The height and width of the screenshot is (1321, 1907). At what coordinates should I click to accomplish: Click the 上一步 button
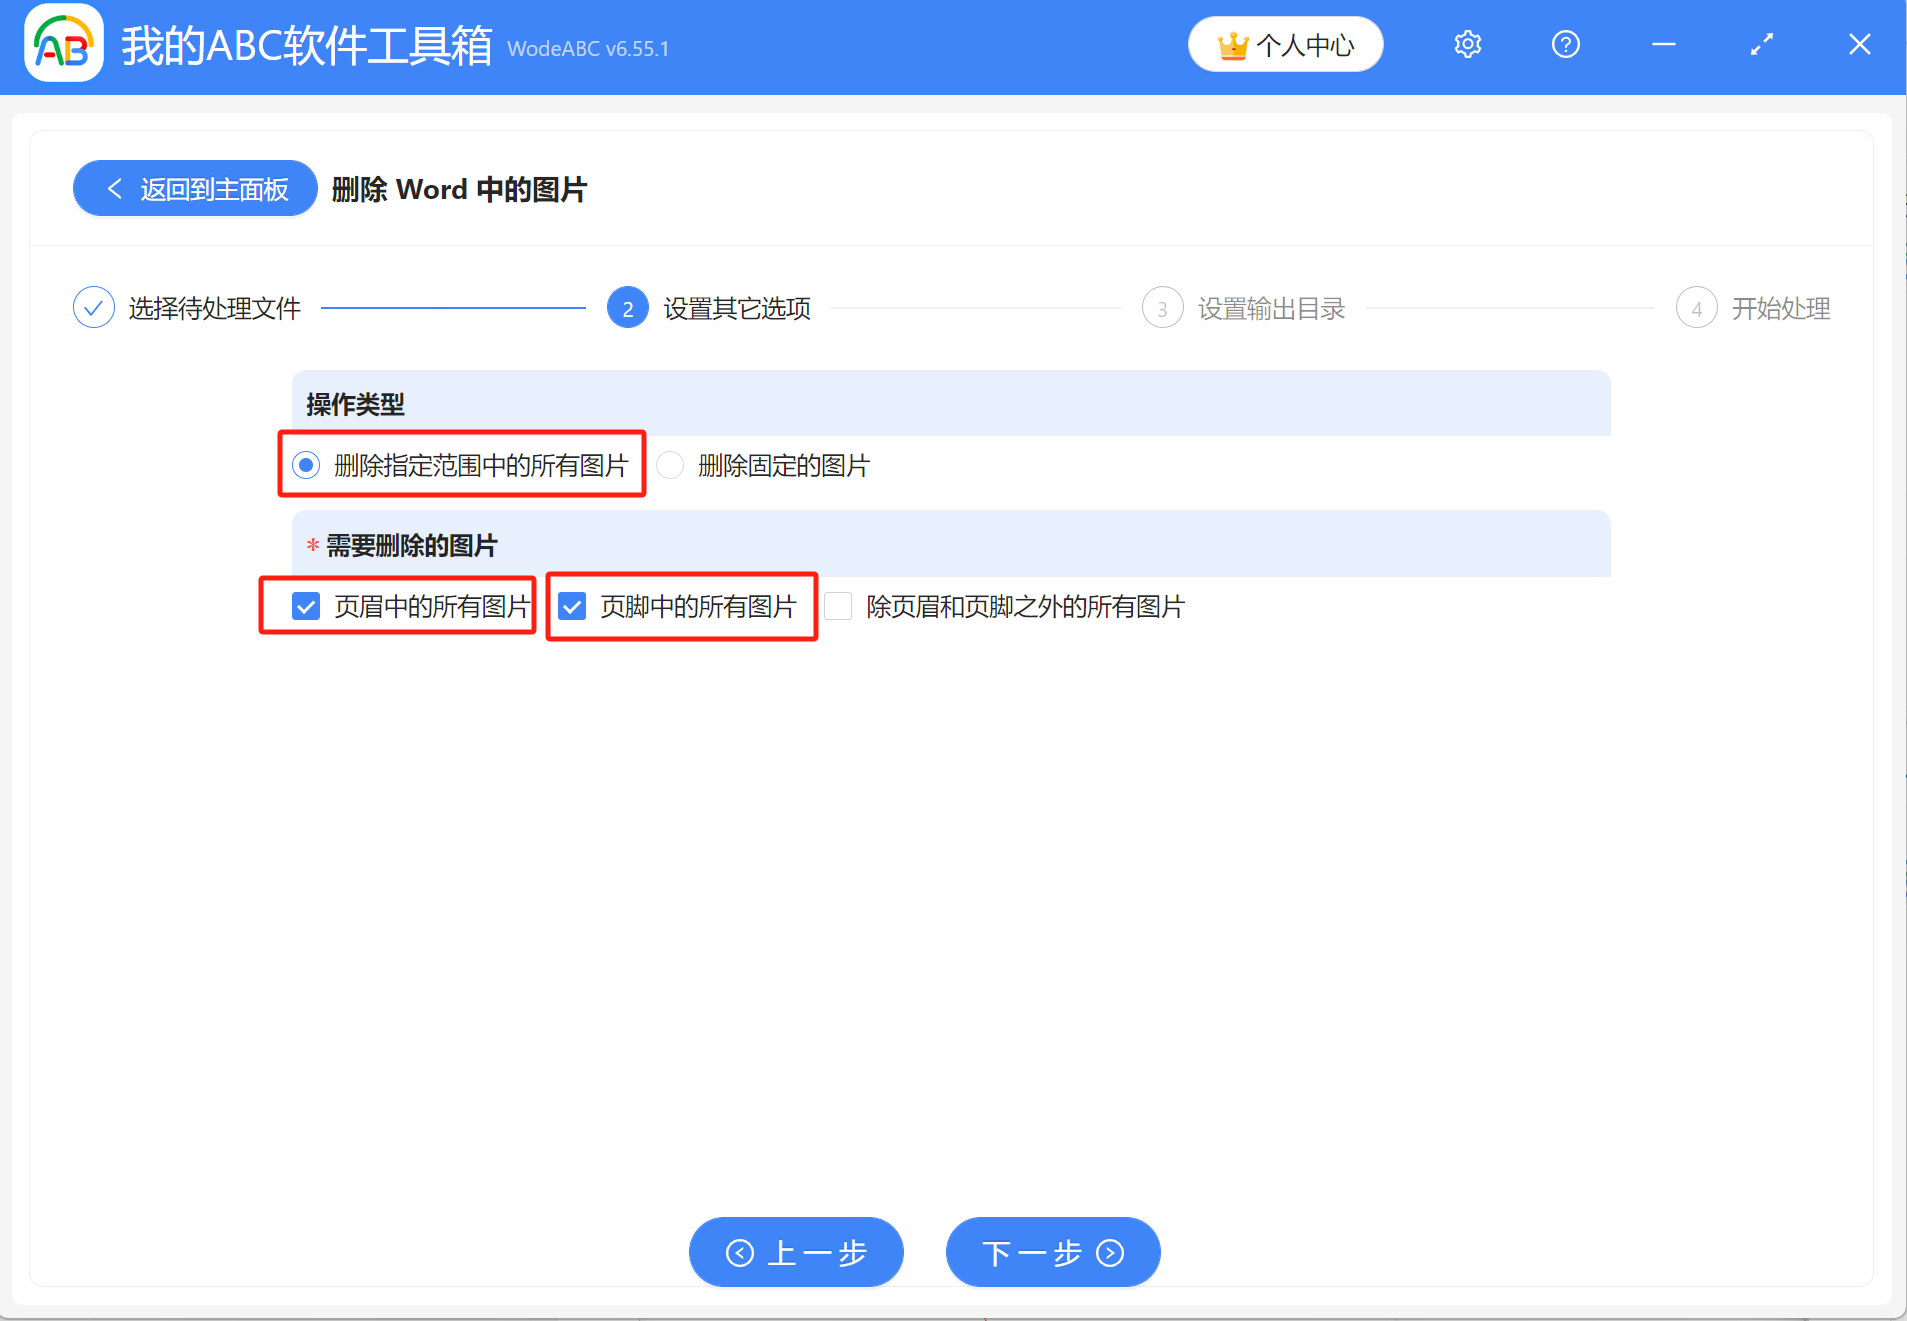[x=795, y=1252]
